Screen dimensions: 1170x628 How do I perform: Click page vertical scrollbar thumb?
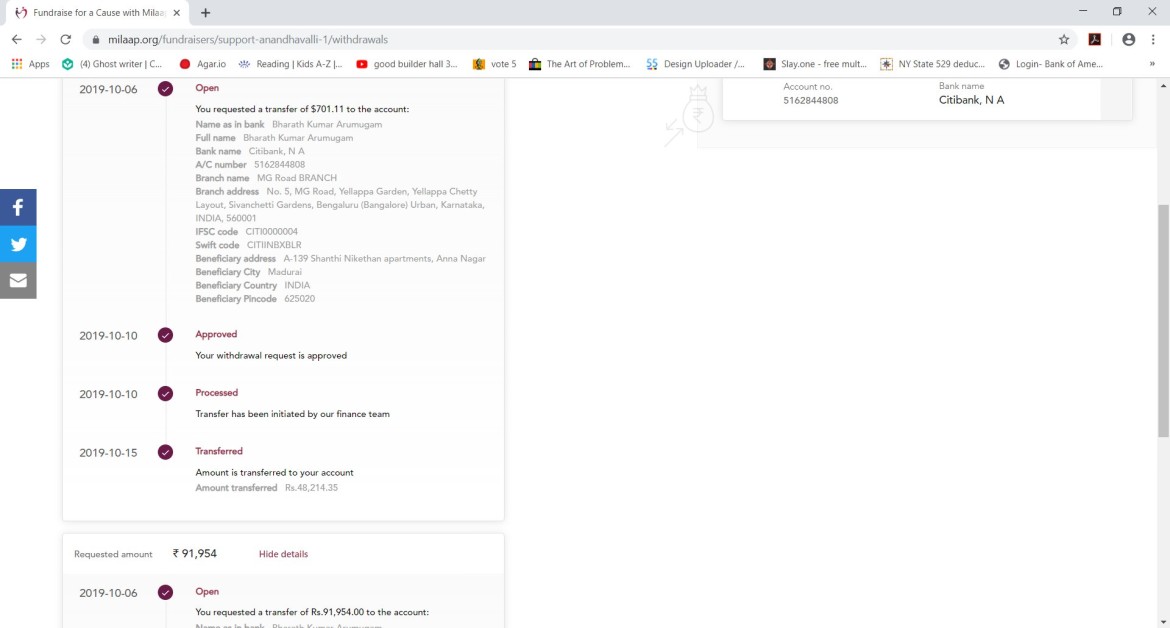click(1163, 321)
